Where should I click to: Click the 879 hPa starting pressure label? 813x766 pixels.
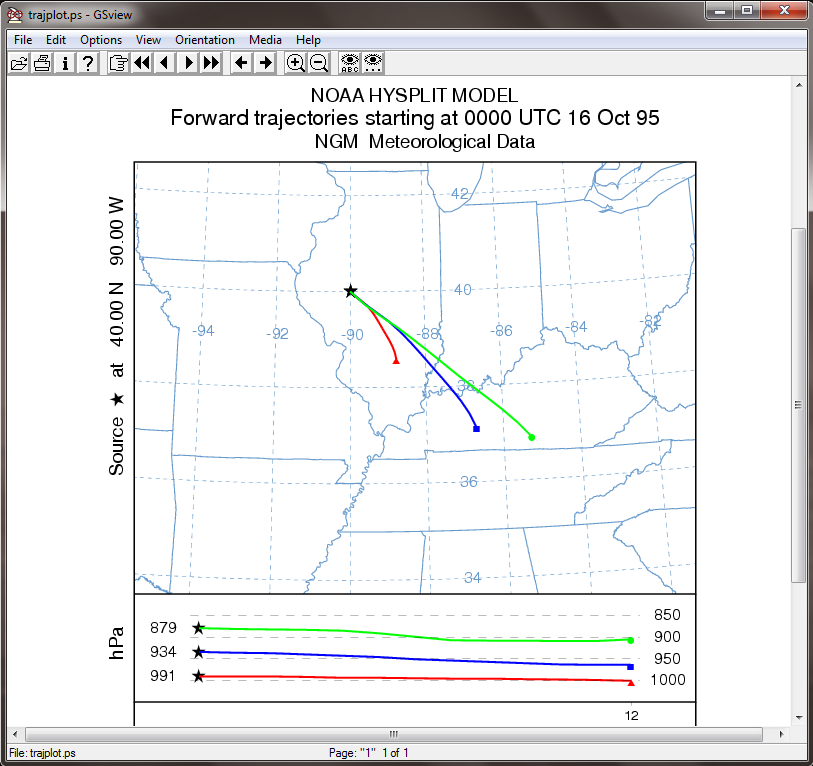point(163,628)
